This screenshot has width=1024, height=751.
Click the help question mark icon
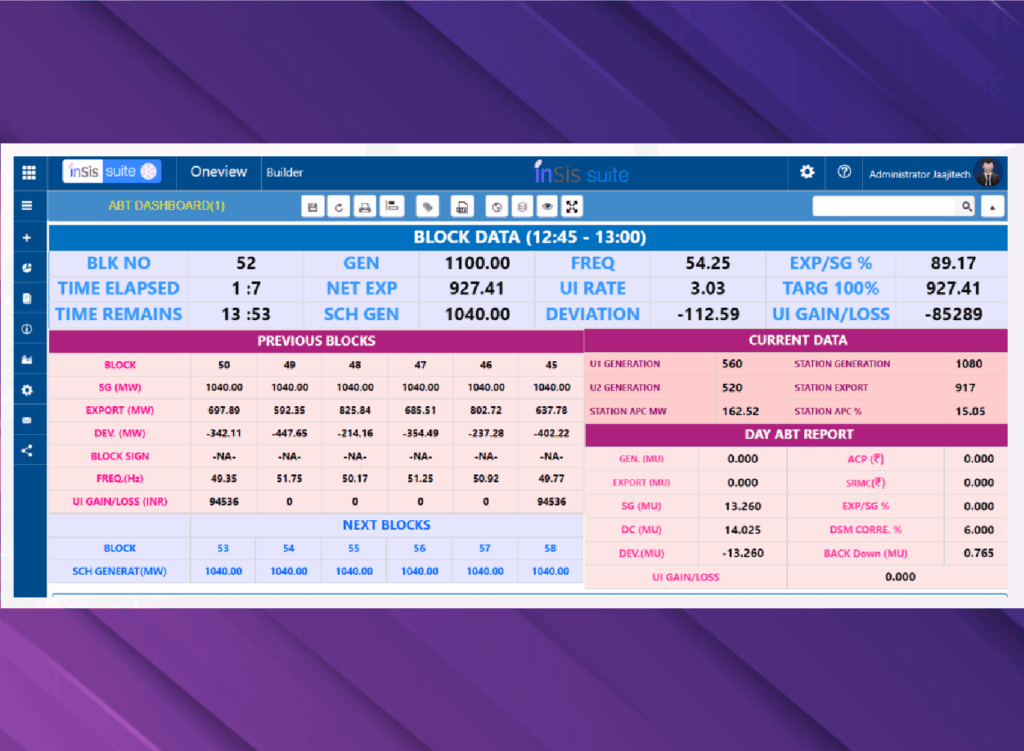[844, 172]
